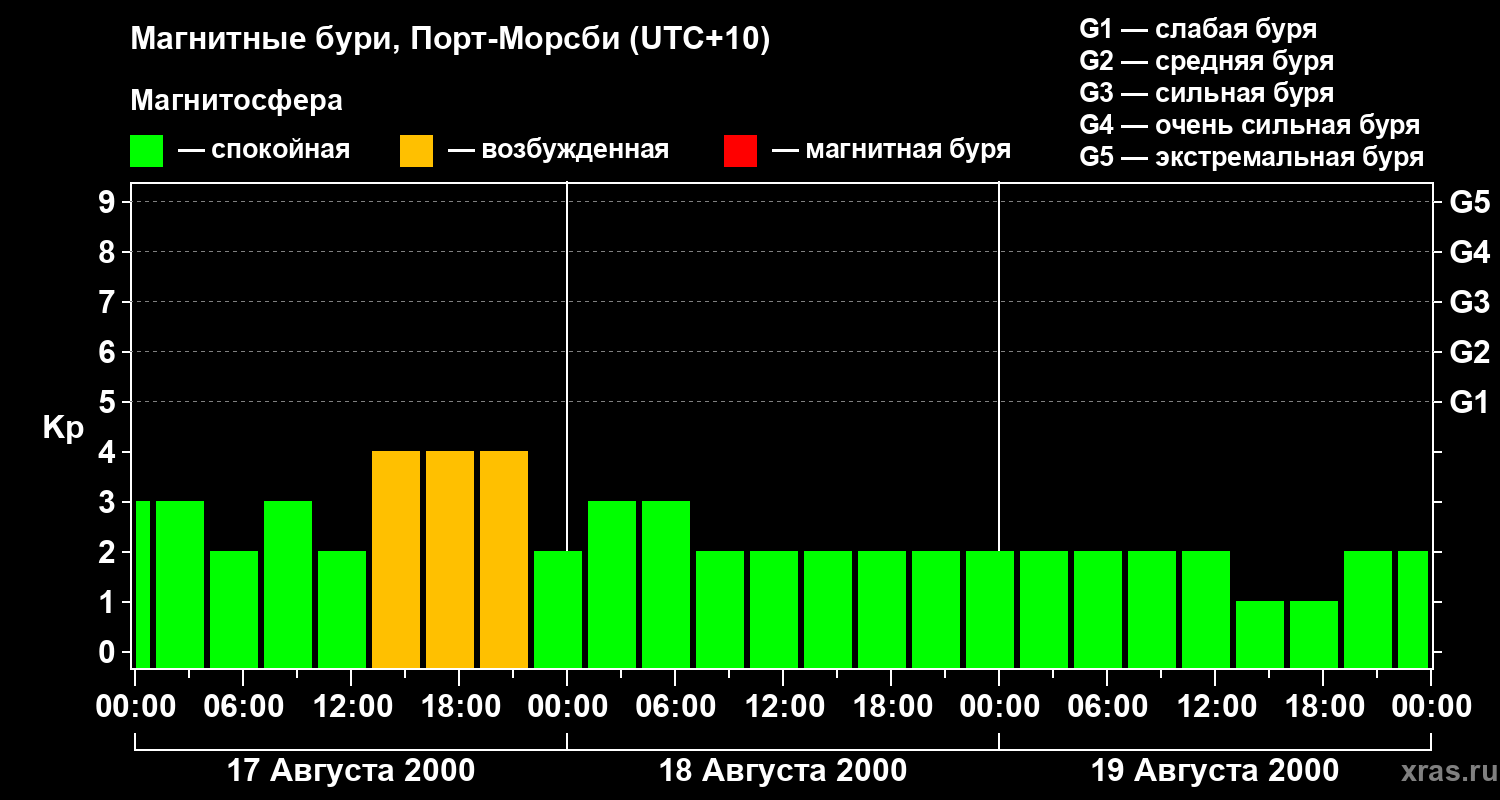The width and height of the screenshot is (1500, 800).
Task: Click the 'Kp' vertical axis title
Action: 63,428
